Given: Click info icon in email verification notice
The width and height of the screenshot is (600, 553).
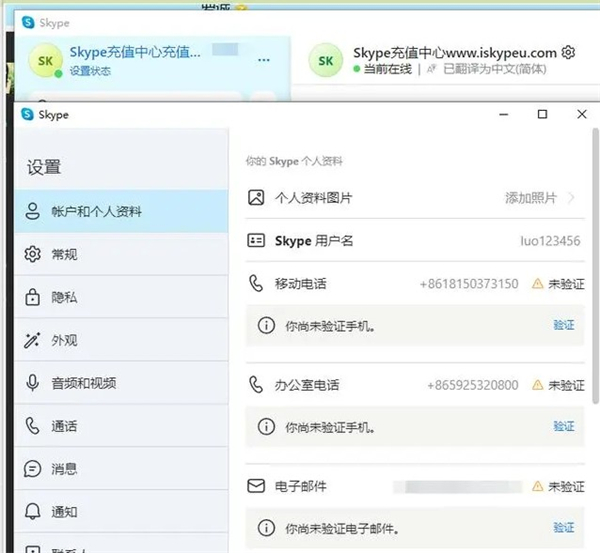Looking at the screenshot, I should click(266, 528).
